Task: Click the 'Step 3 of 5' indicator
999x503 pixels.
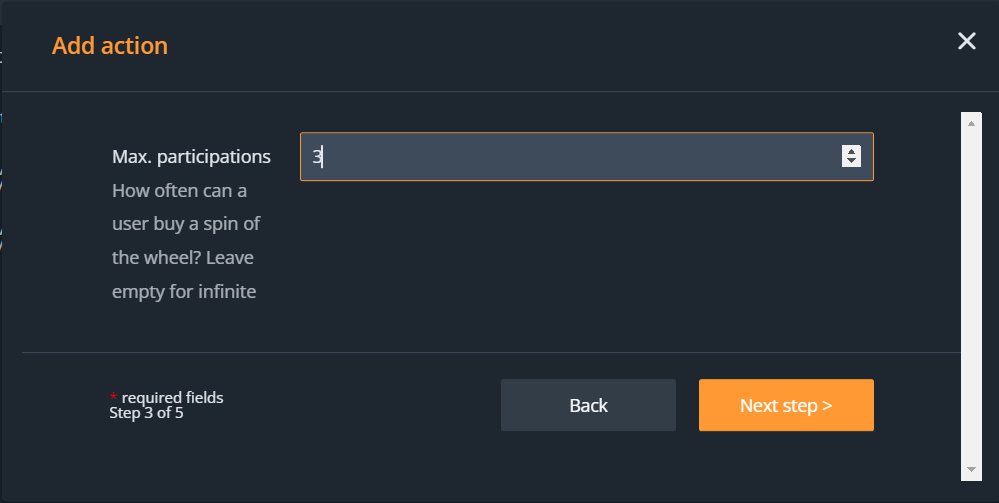Action: [146, 412]
